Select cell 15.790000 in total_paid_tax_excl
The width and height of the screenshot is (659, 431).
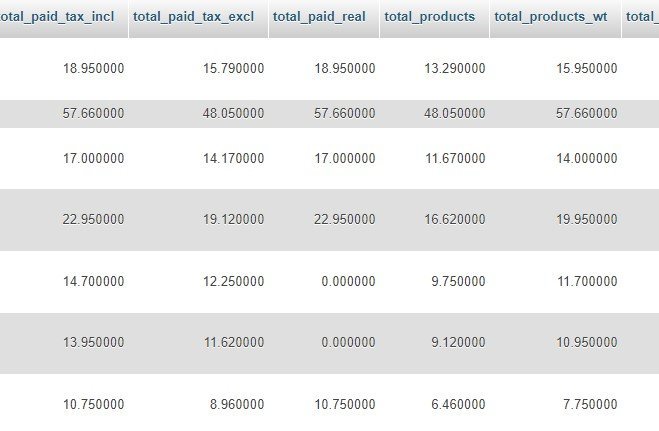coord(233,68)
